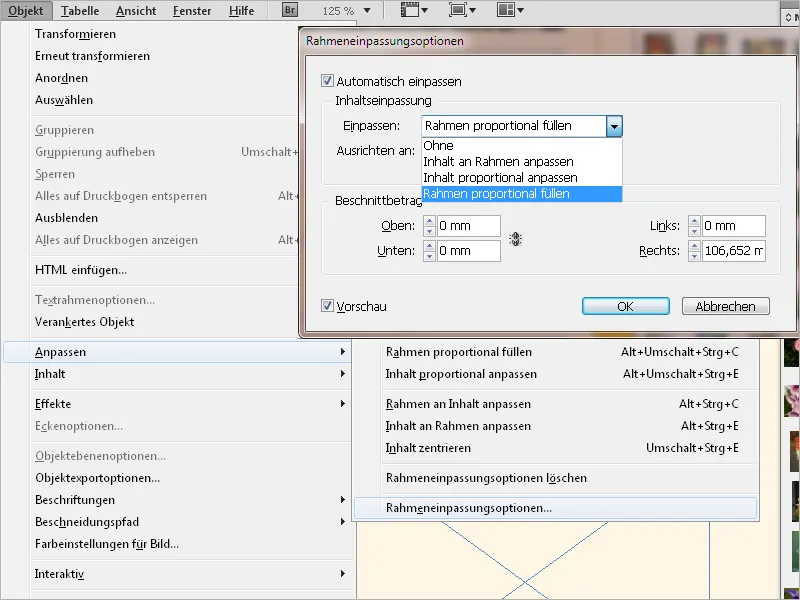Open Adobe Bridge with the Br icon

(288, 10)
